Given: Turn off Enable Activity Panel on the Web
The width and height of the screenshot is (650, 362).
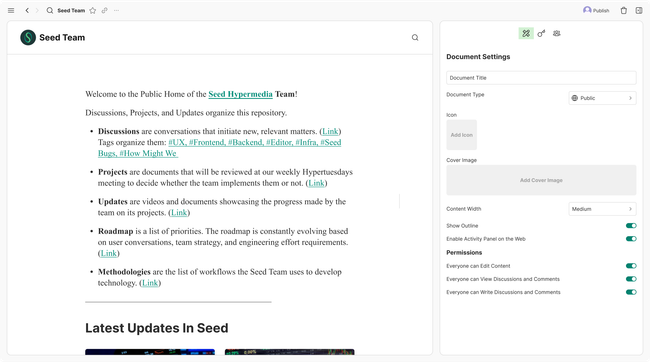Looking at the screenshot, I should pos(631,239).
